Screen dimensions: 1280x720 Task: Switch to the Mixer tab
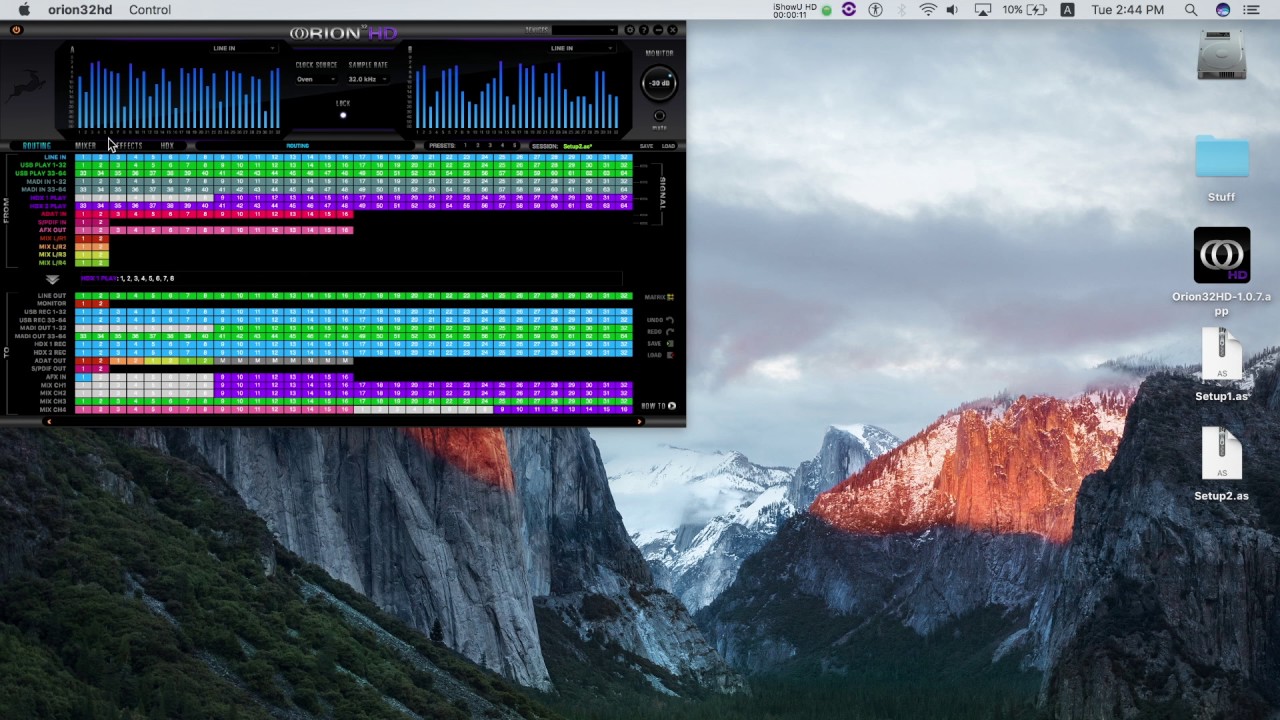pos(85,146)
